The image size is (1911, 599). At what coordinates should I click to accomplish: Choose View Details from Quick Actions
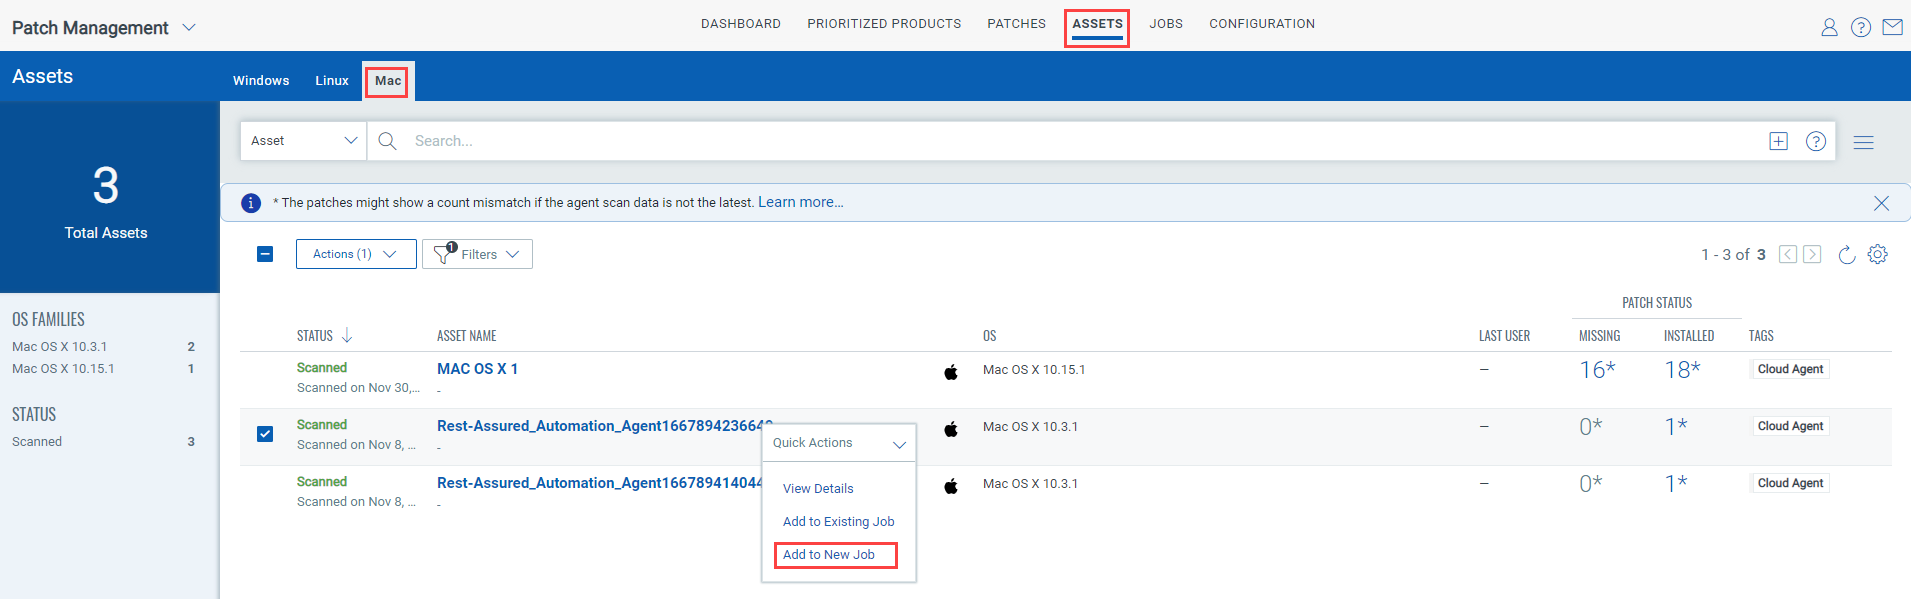[818, 489]
